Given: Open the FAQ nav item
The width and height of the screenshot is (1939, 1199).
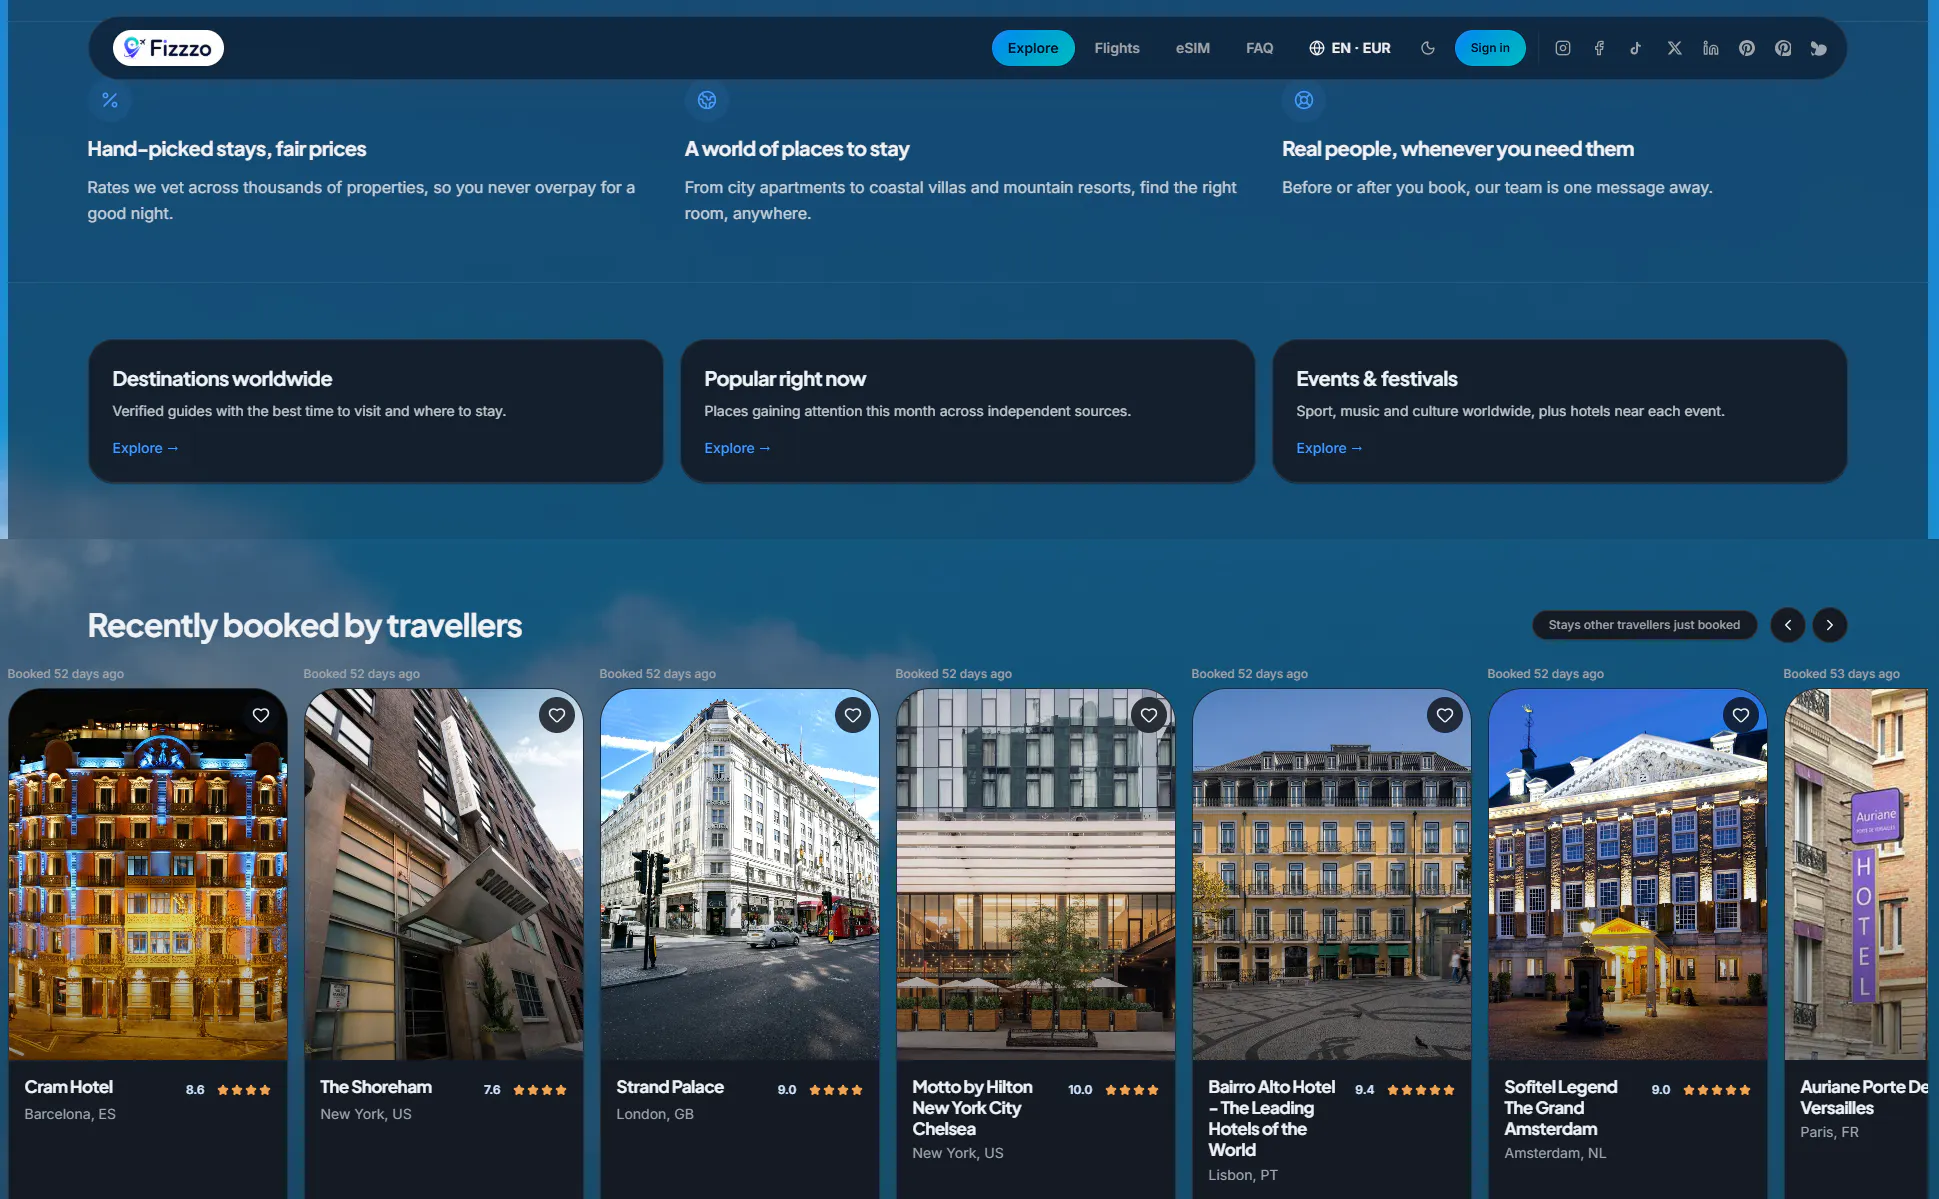Looking at the screenshot, I should click(1259, 48).
